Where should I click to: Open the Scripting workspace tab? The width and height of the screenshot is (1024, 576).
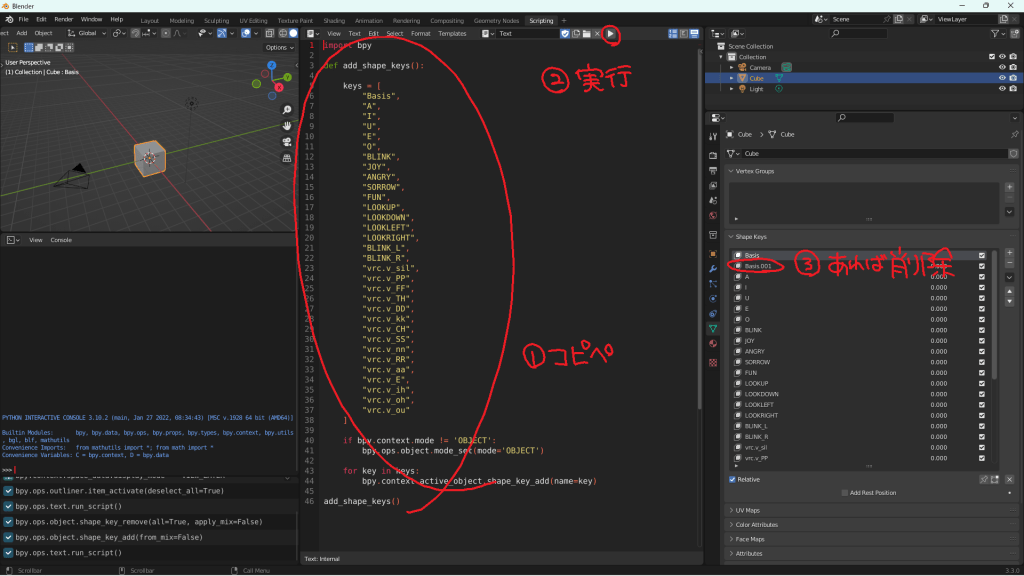pos(540,19)
